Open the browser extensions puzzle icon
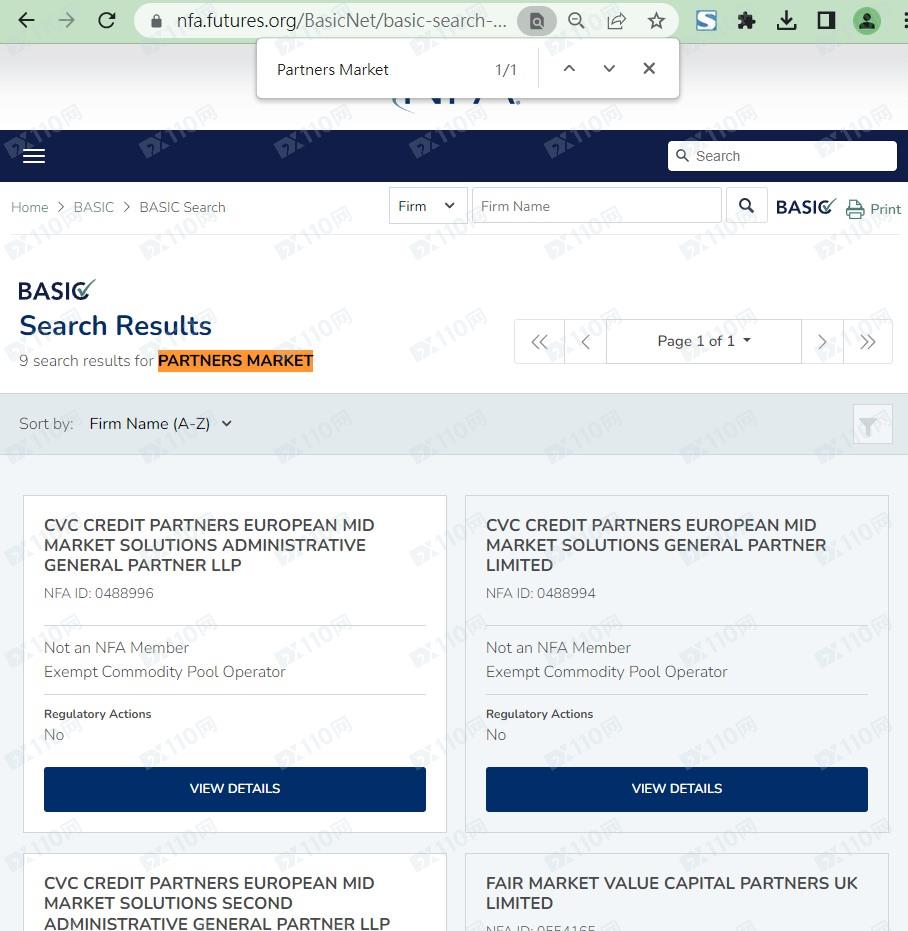 [746, 21]
